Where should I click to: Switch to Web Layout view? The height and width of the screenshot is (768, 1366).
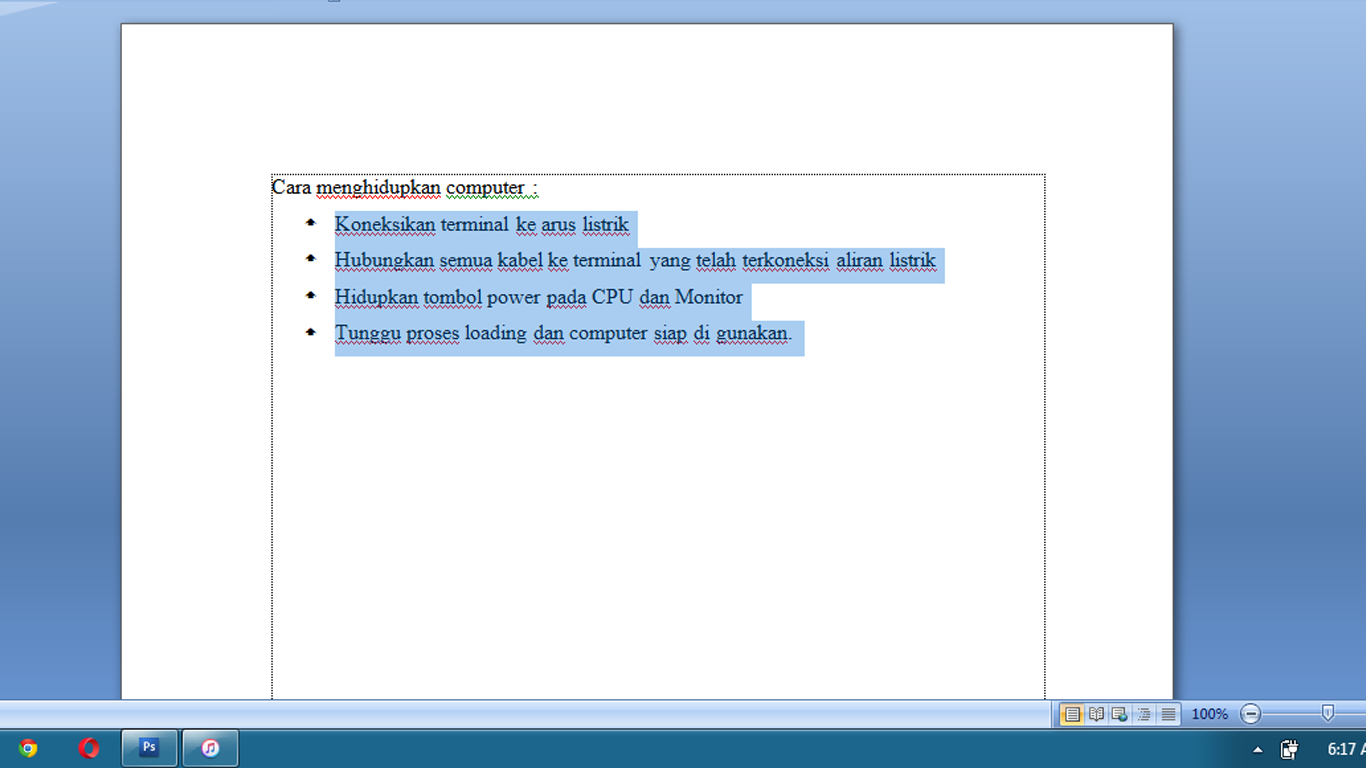1121,714
